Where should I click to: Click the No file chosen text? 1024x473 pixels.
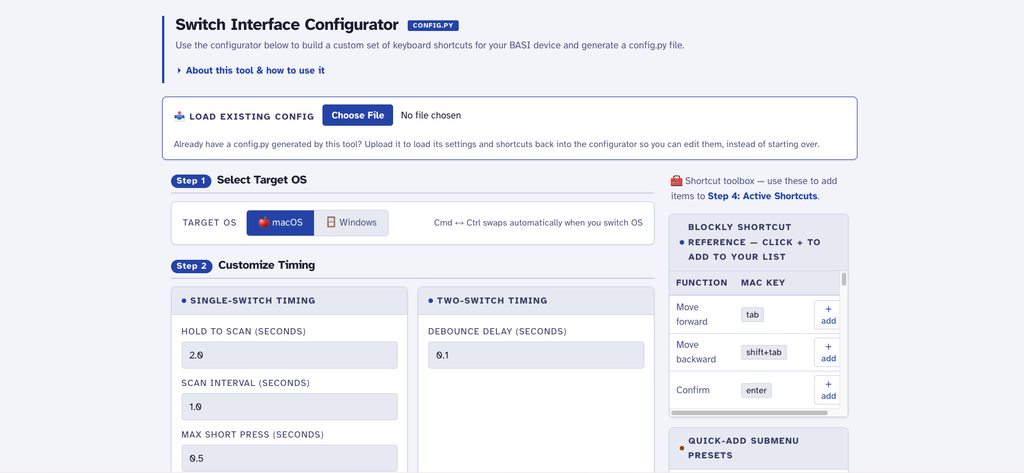(431, 116)
